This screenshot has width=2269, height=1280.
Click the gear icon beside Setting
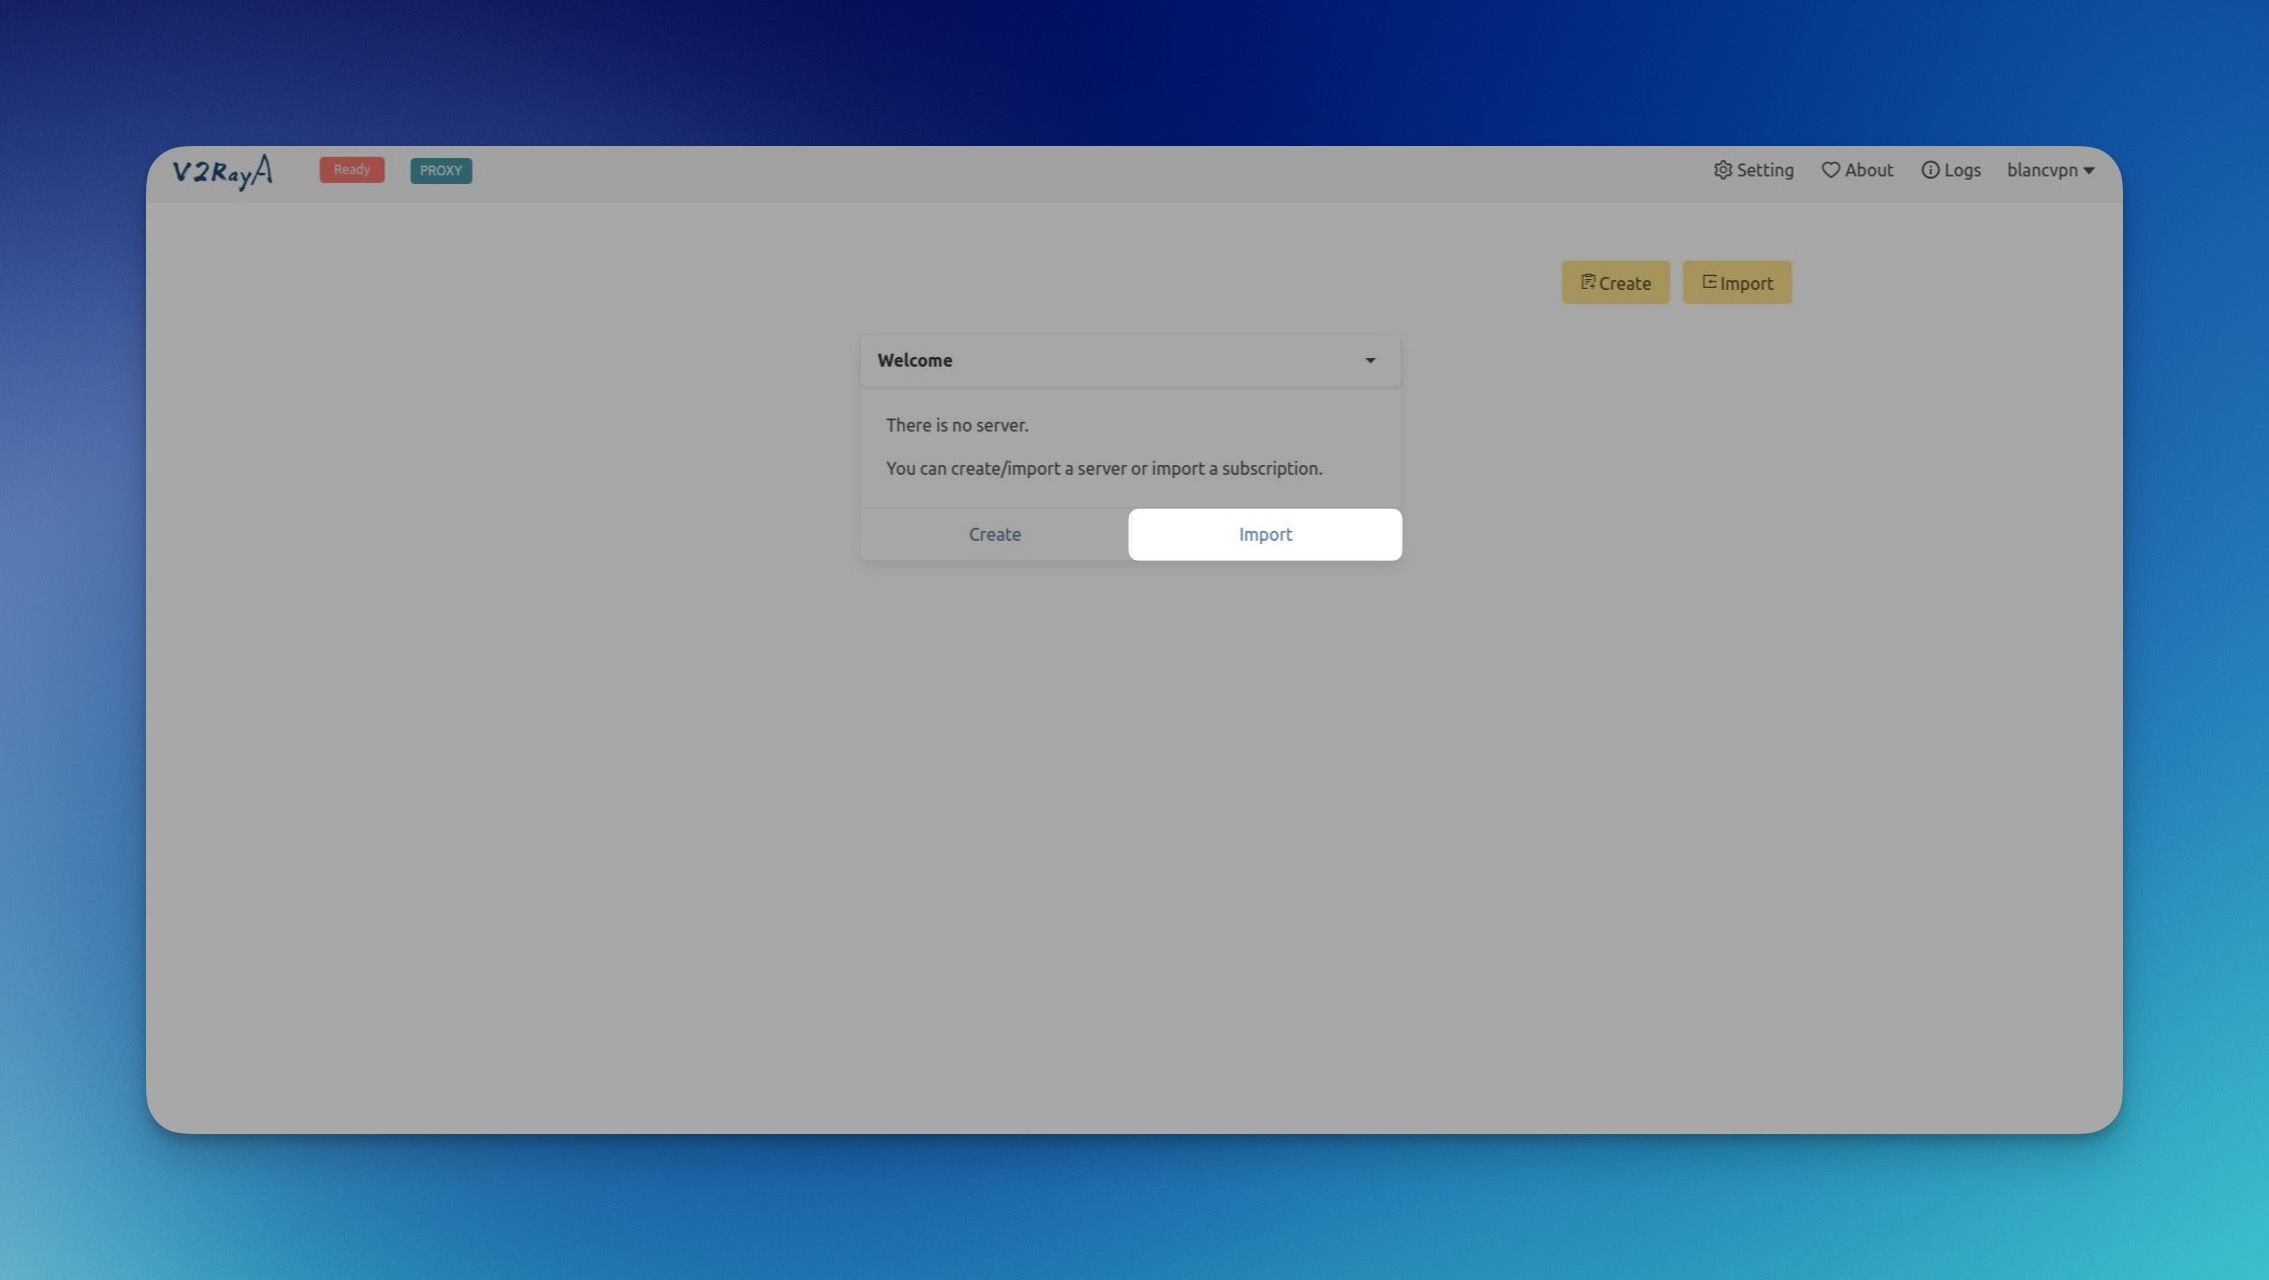[x=1722, y=170]
